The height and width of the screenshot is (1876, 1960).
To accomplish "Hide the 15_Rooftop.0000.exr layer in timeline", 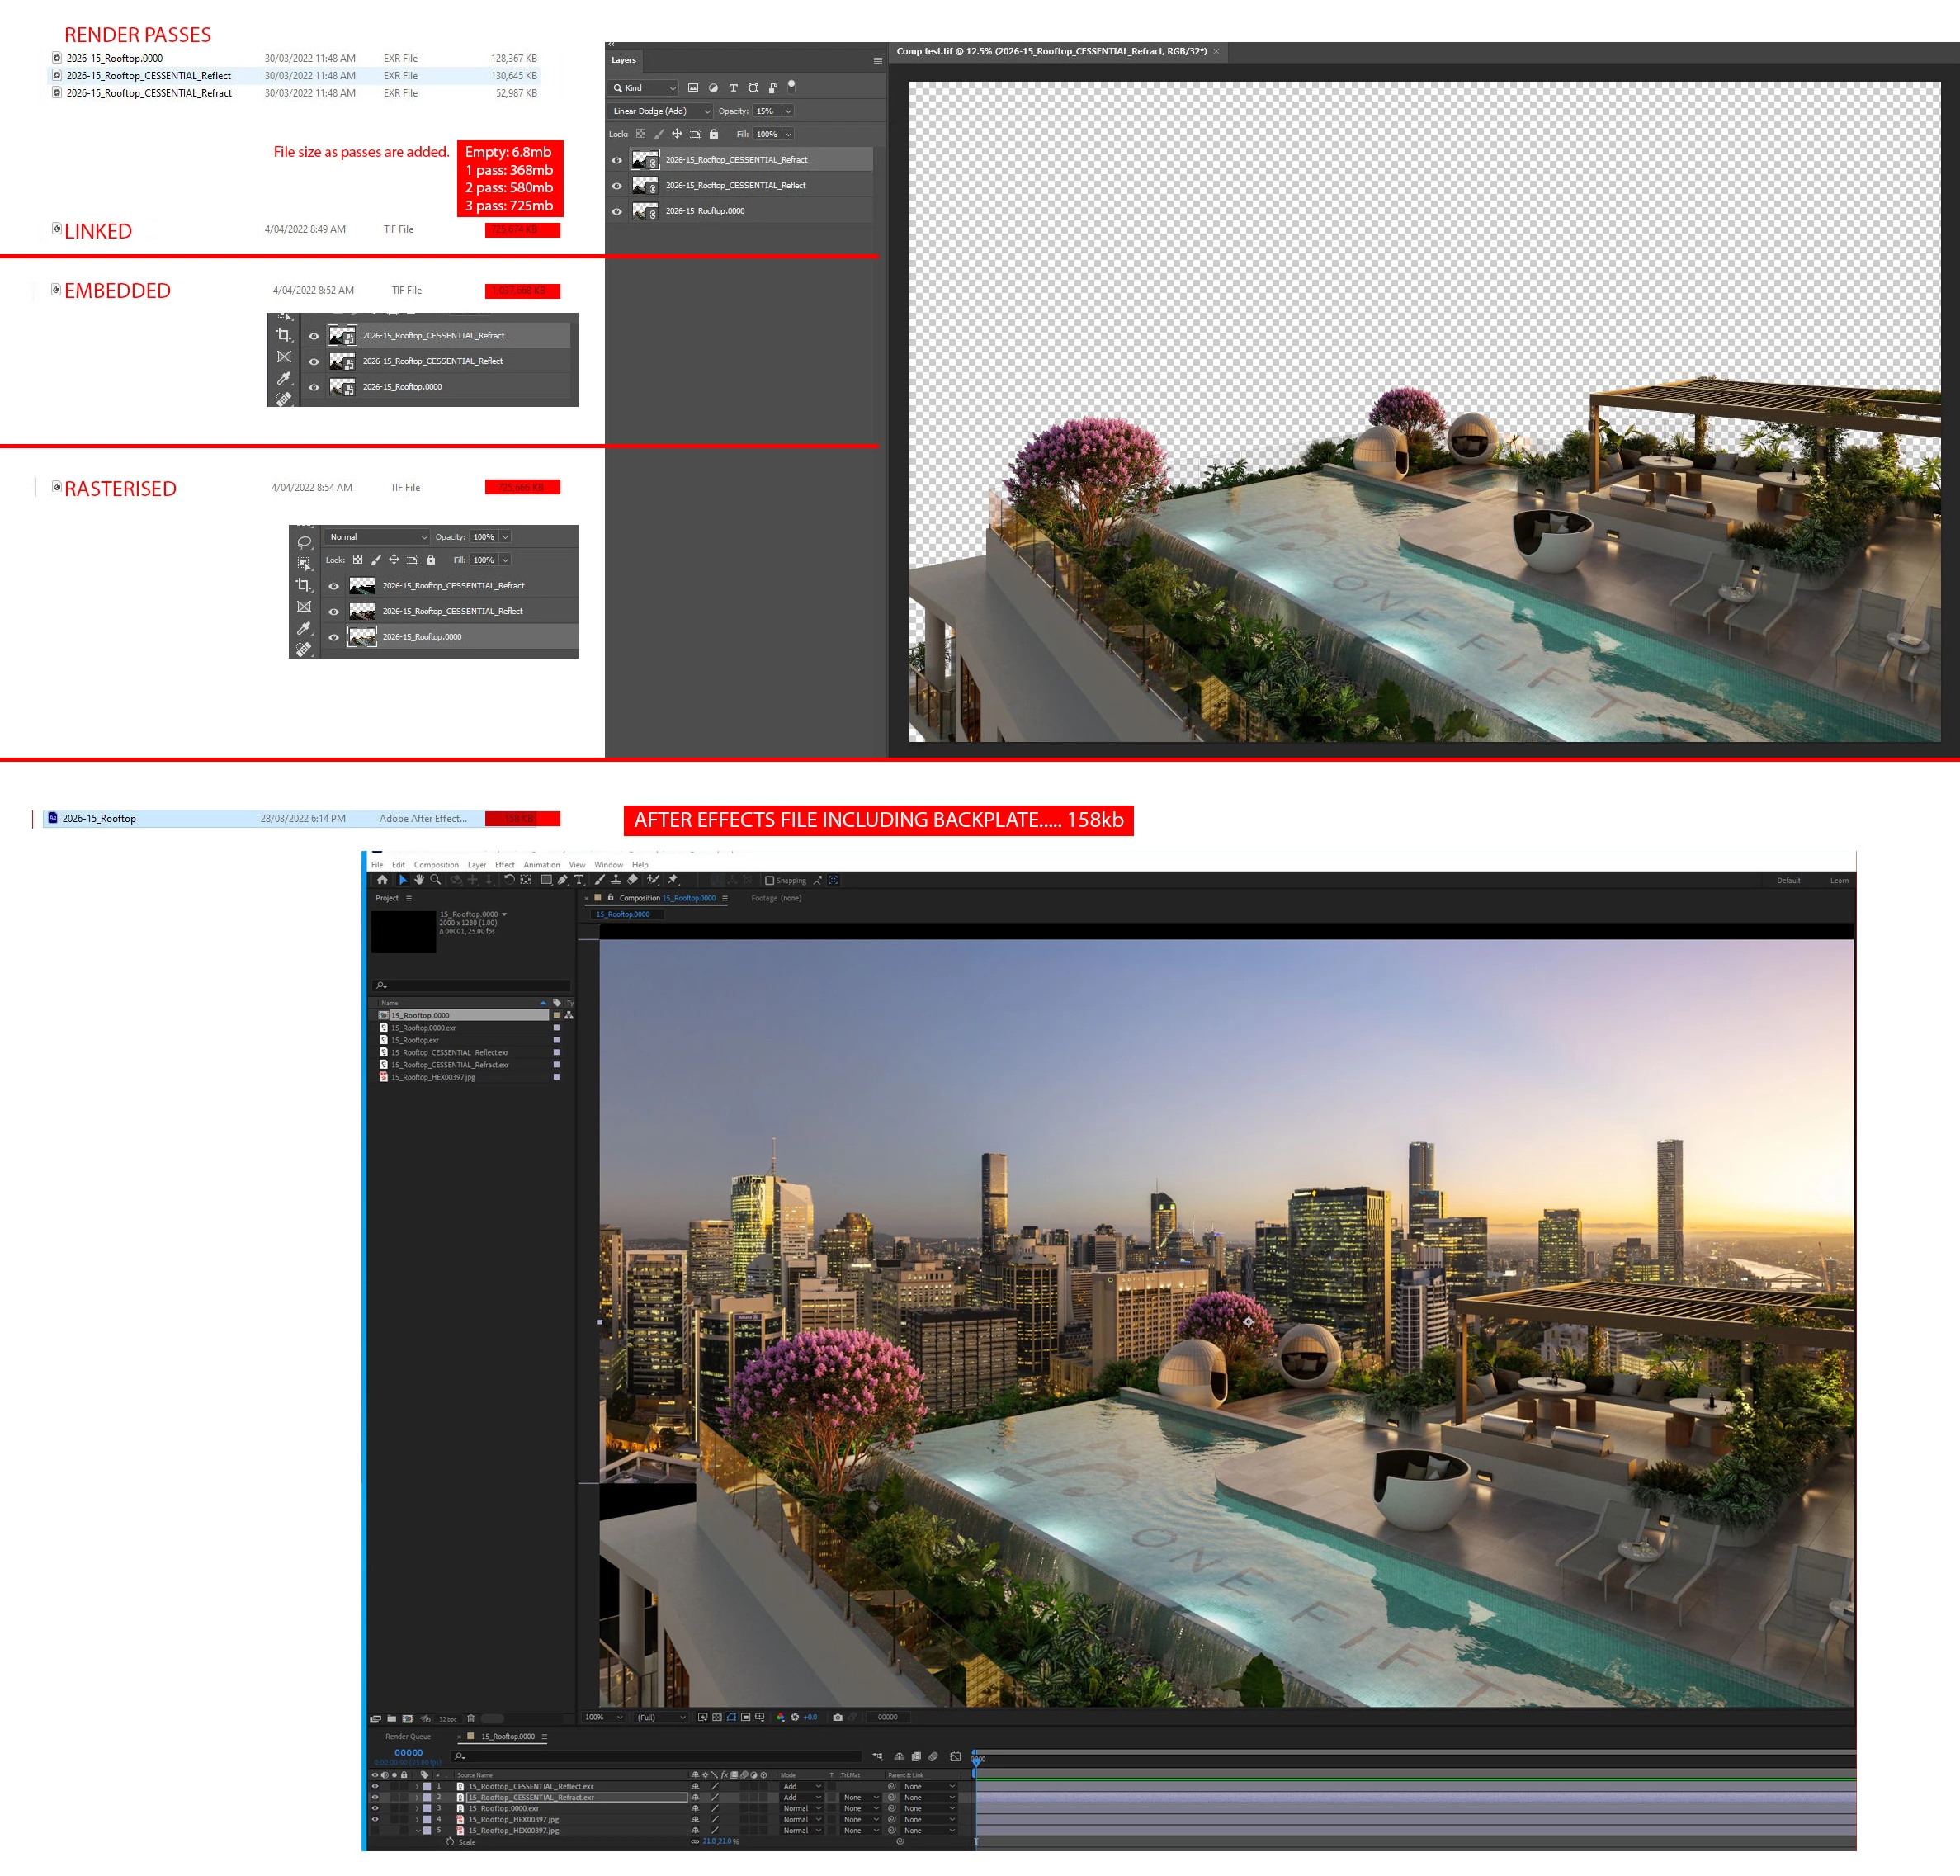I will click(375, 1808).
